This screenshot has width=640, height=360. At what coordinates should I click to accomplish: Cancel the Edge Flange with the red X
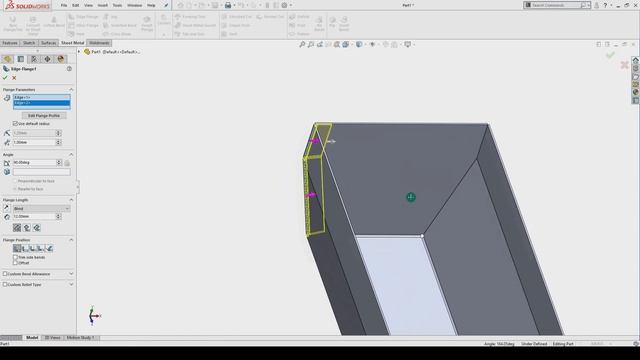14,78
